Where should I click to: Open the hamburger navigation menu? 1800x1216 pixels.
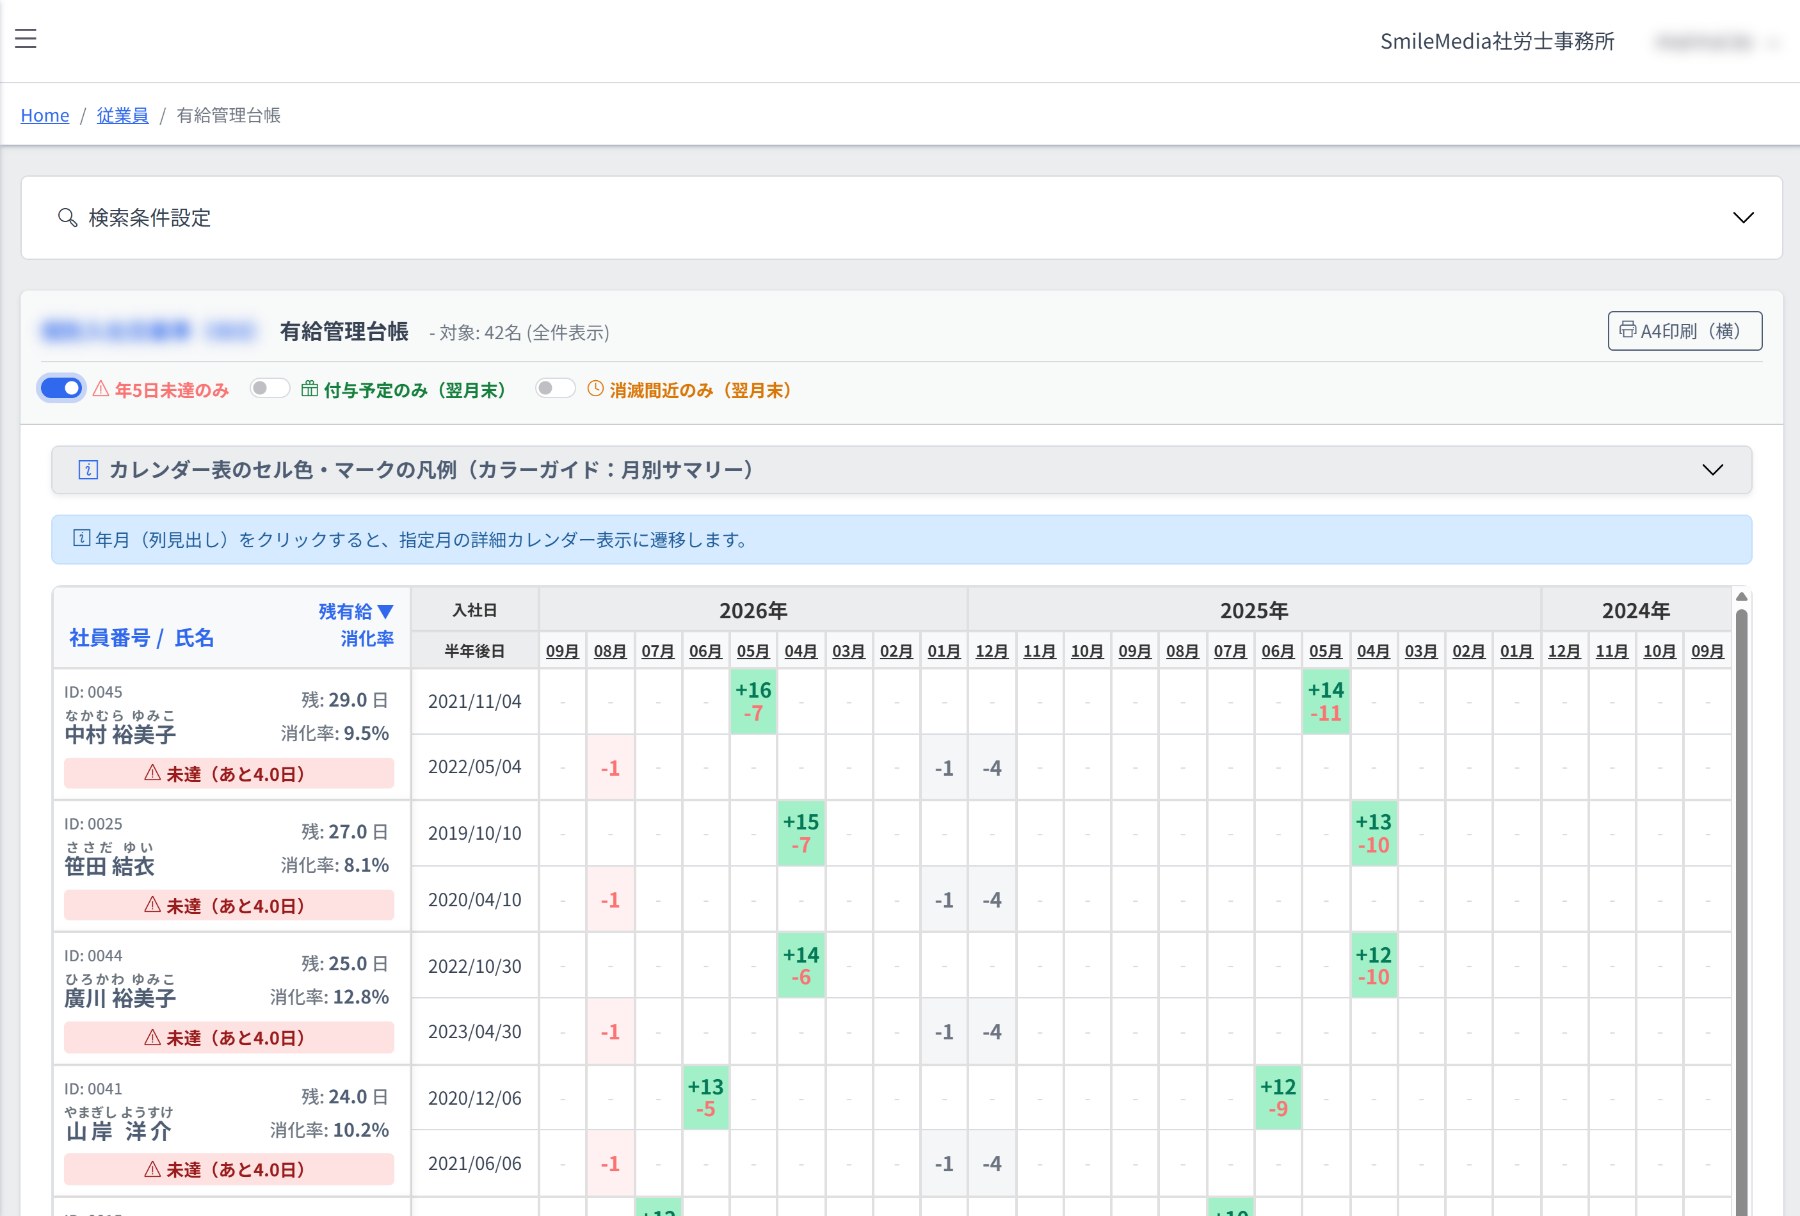tap(26, 39)
